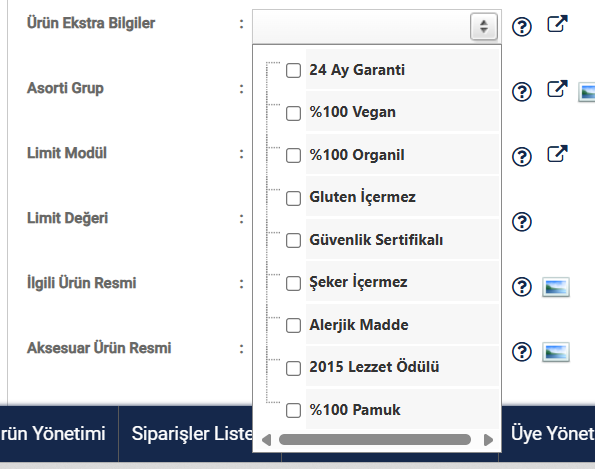Select Şeker İçermez checkbox
The image size is (595, 469).
click(x=293, y=283)
